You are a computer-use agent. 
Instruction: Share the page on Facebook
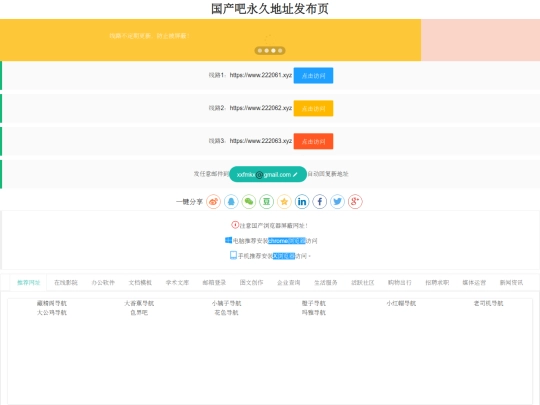[x=320, y=201]
